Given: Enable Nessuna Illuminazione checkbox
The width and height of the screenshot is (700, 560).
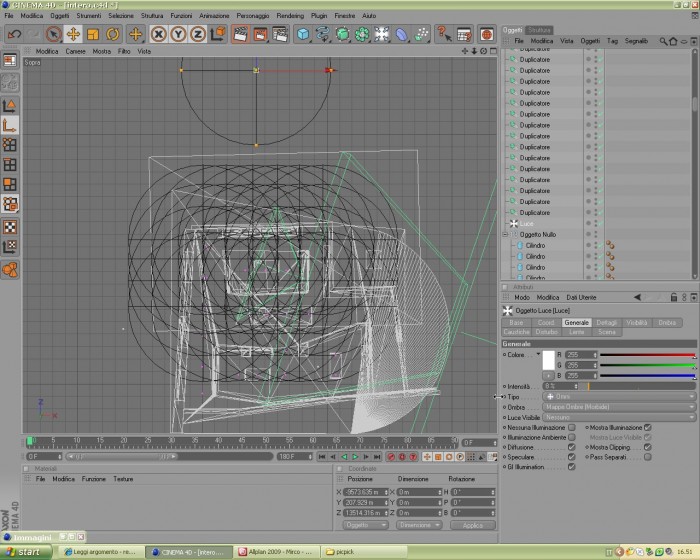Looking at the screenshot, I should tap(571, 427).
